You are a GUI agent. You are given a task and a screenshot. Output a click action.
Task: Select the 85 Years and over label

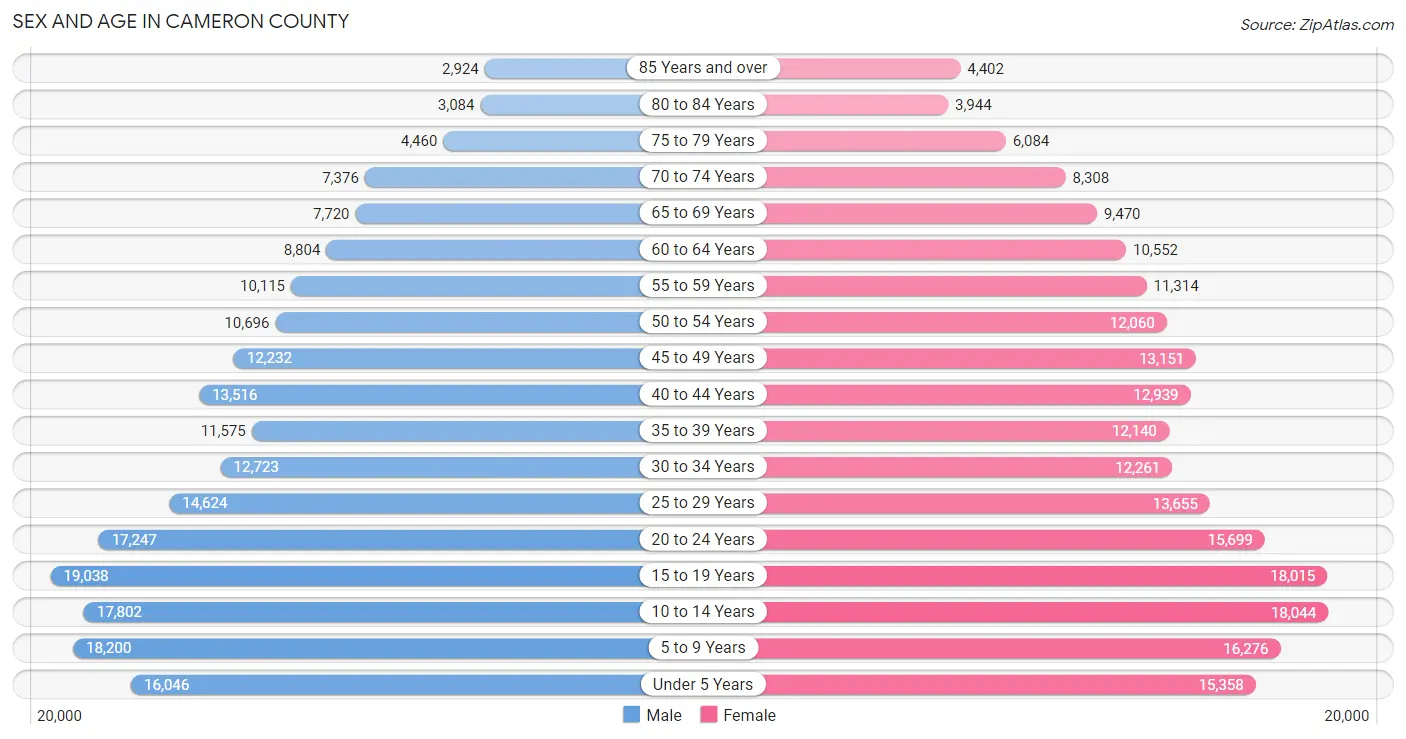(x=703, y=68)
